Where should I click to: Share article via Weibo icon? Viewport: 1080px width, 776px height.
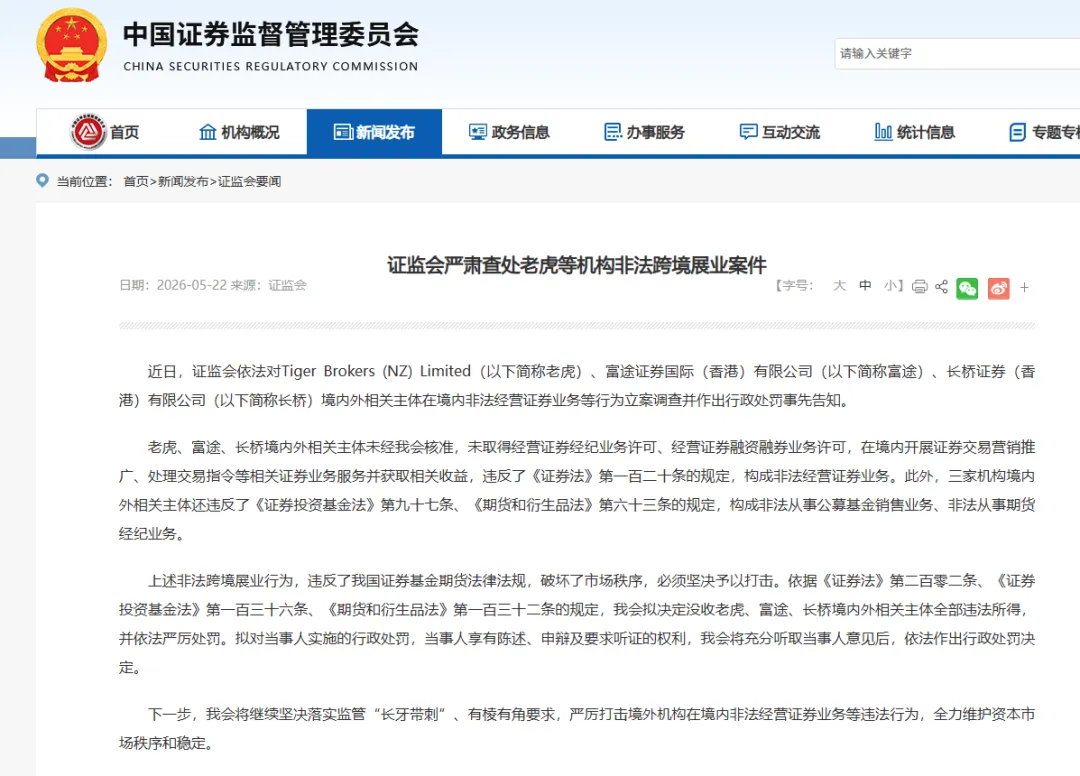pyautogui.click(x=999, y=289)
